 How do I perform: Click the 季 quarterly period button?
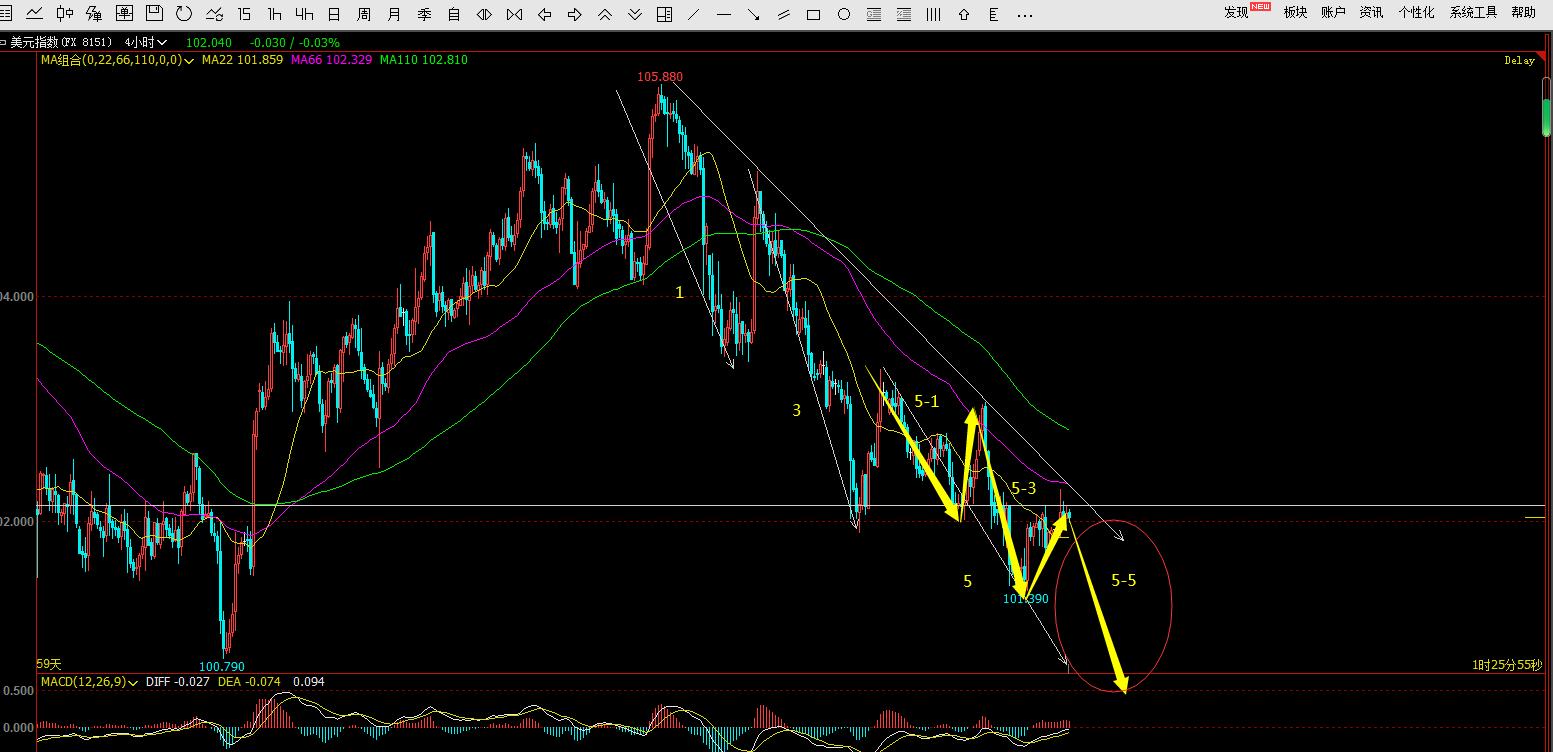(424, 14)
